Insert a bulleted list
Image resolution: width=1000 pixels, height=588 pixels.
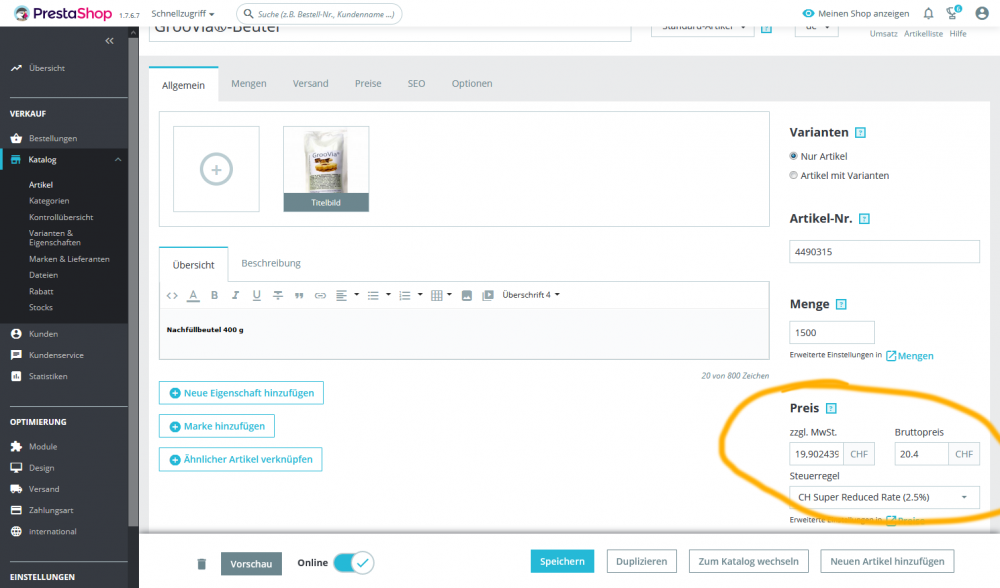click(x=374, y=295)
